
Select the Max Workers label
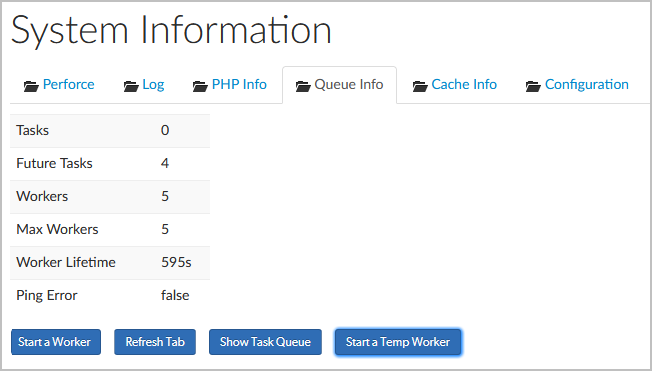pyautogui.click(x=57, y=229)
